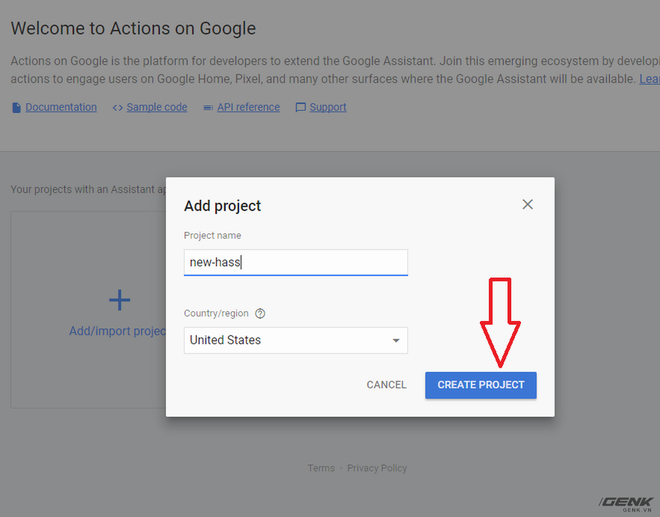Click the Documentation file icon
The width and height of the screenshot is (660, 517).
tap(16, 108)
